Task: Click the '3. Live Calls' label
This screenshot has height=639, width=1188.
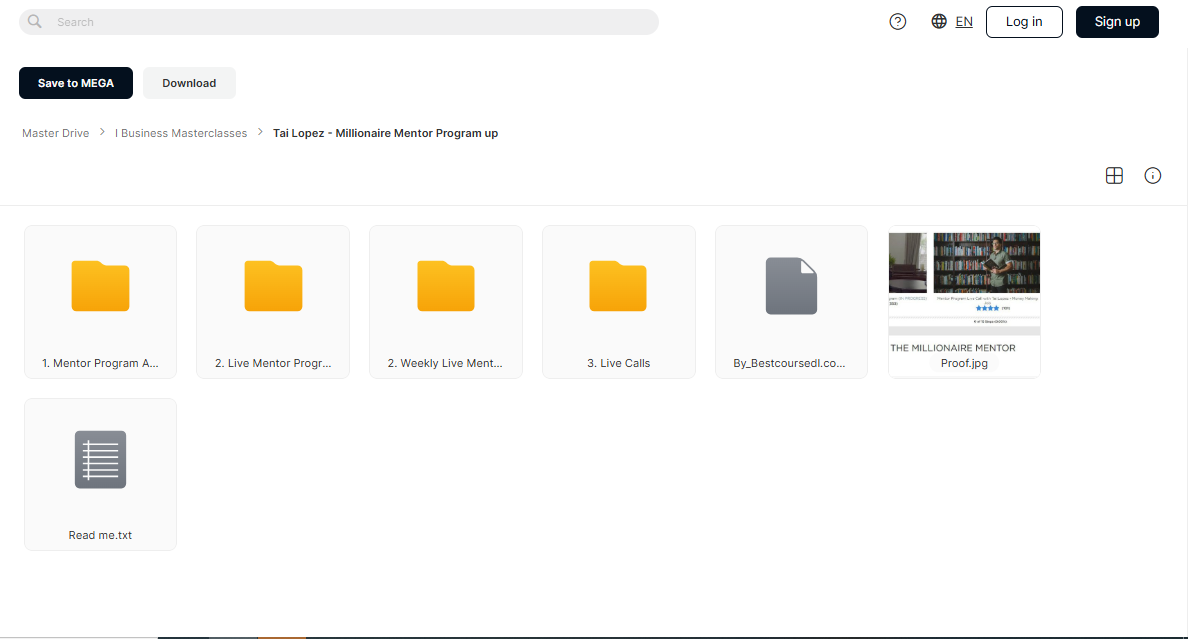Action: [x=618, y=363]
